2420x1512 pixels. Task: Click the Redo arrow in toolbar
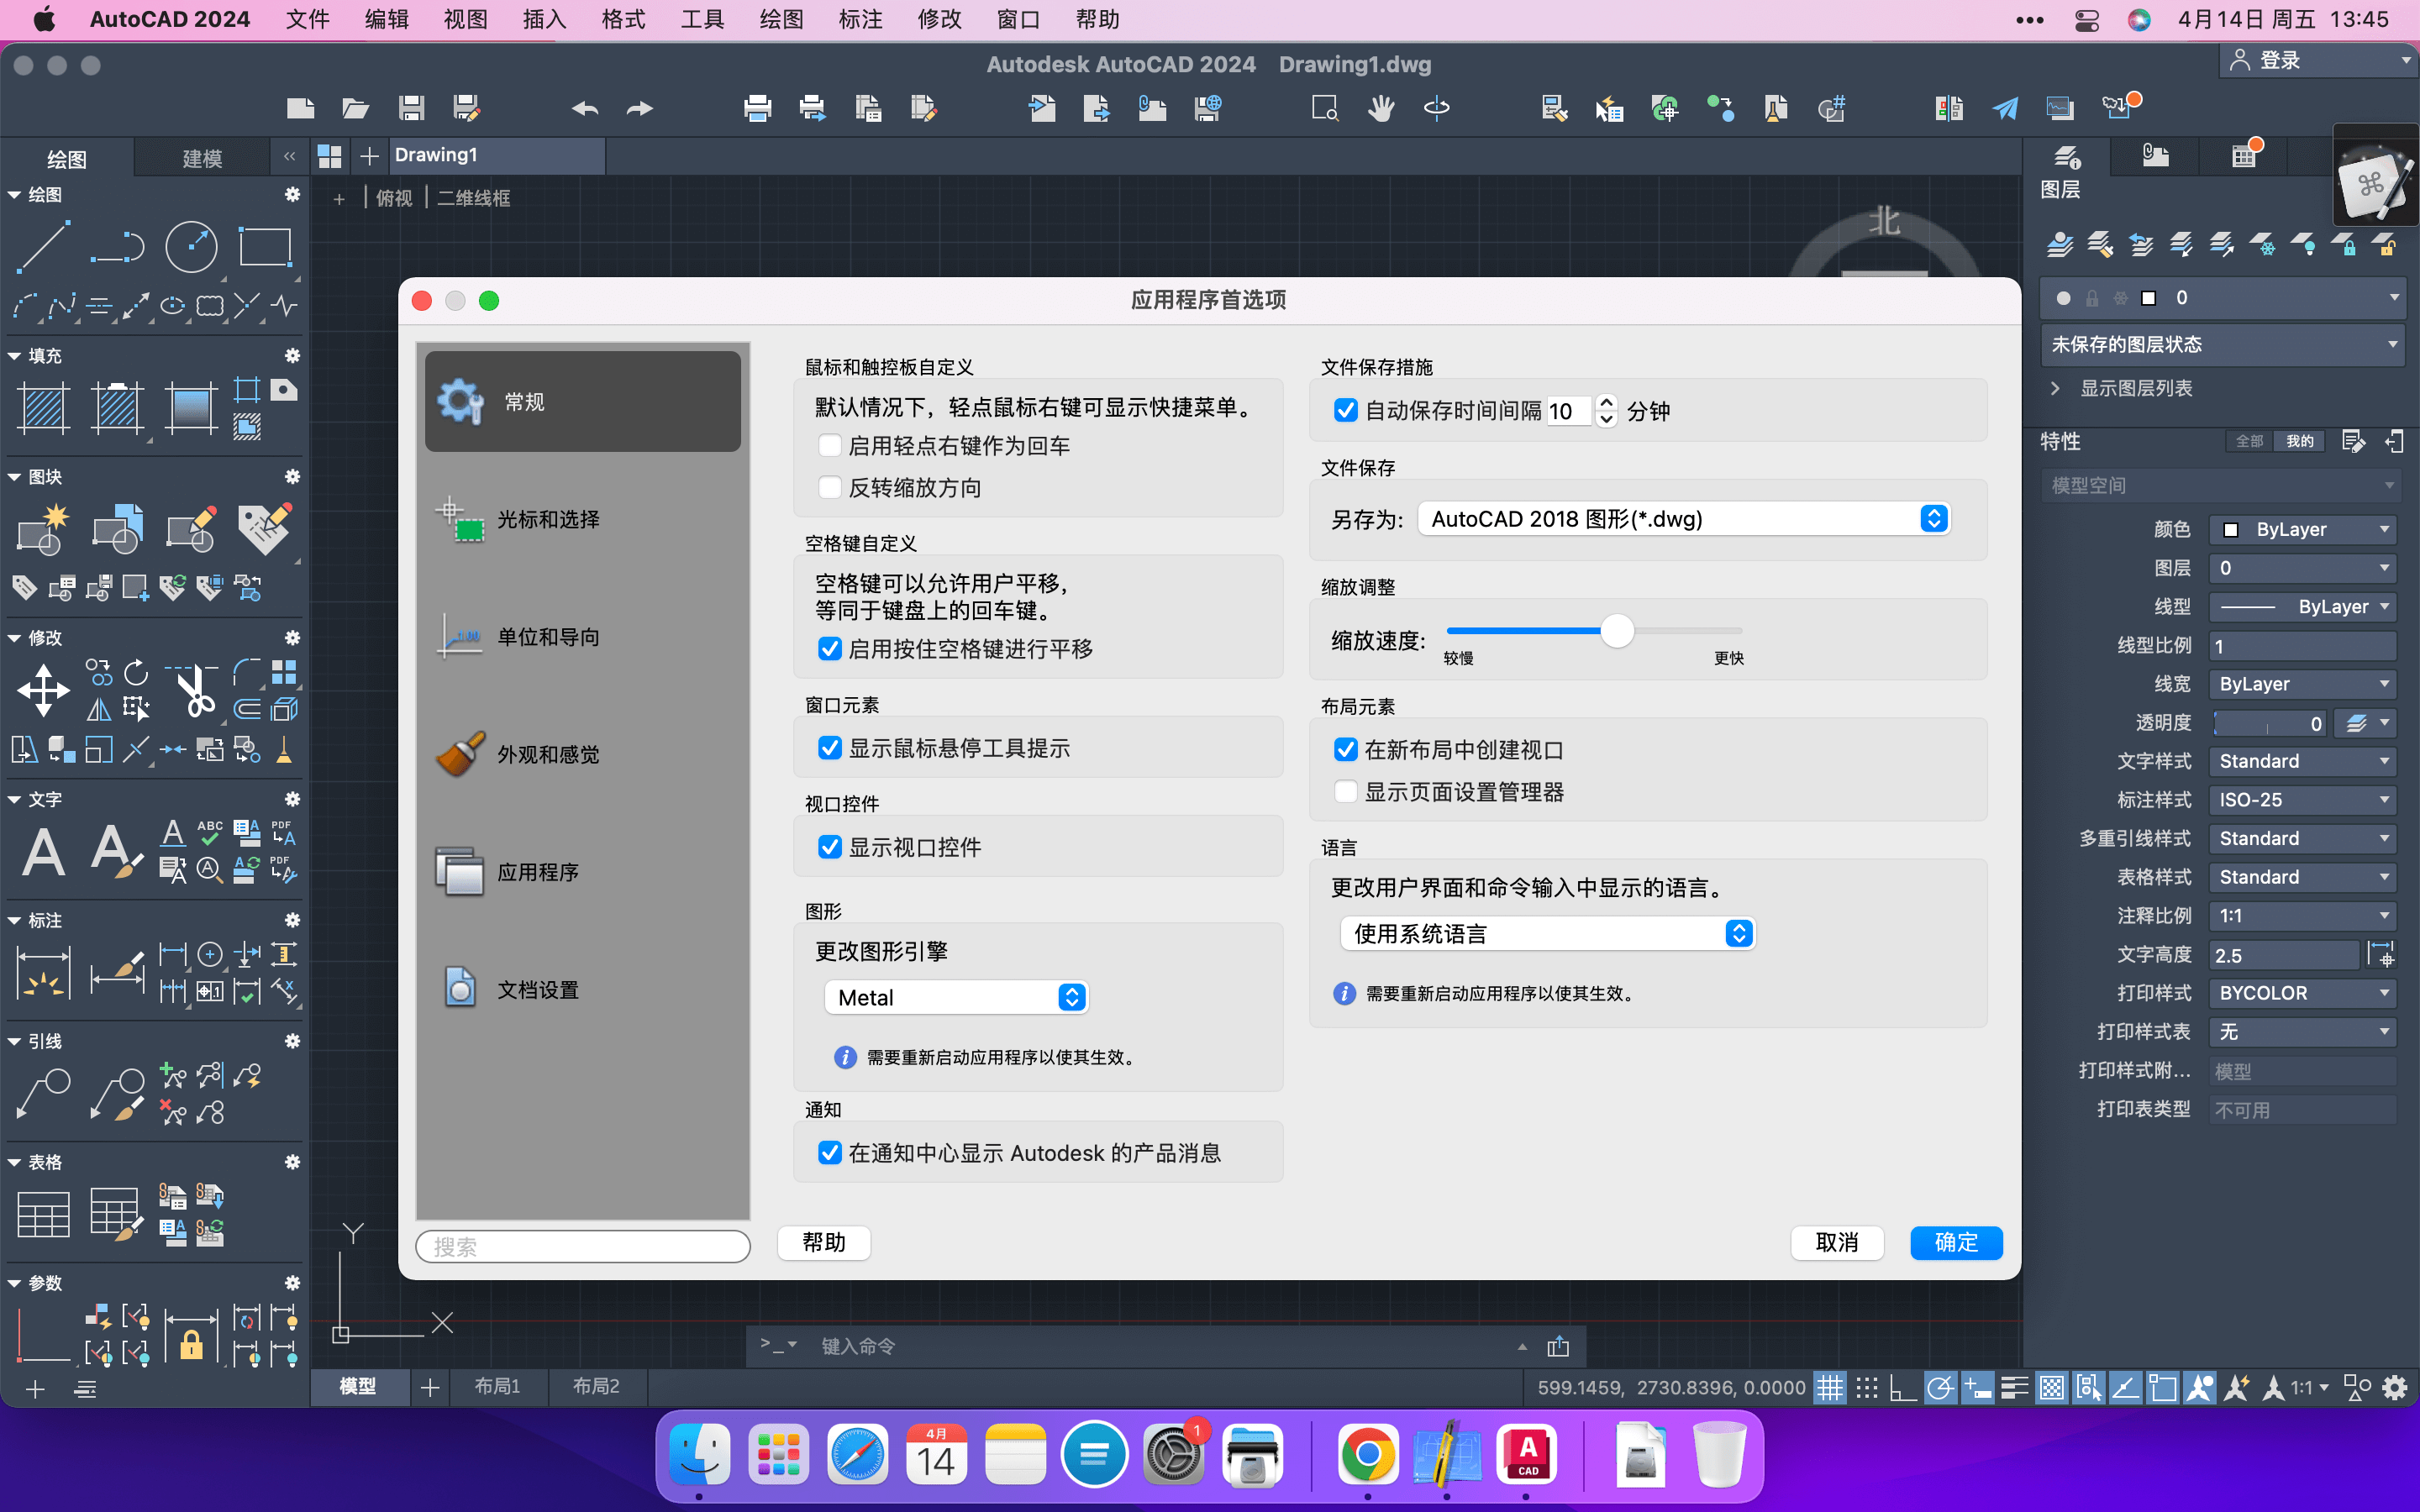640,108
